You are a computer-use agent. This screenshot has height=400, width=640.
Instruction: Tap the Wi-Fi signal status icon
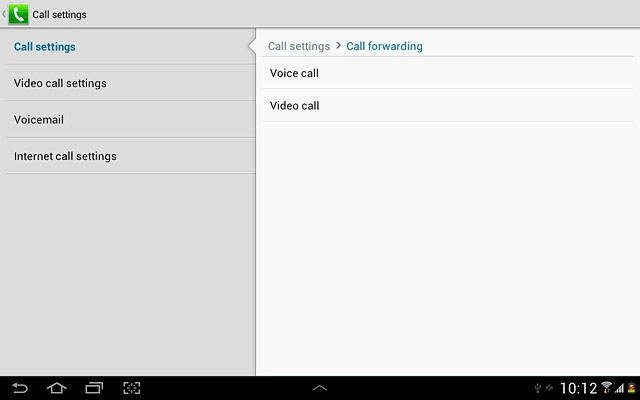(x=606, y=388)
